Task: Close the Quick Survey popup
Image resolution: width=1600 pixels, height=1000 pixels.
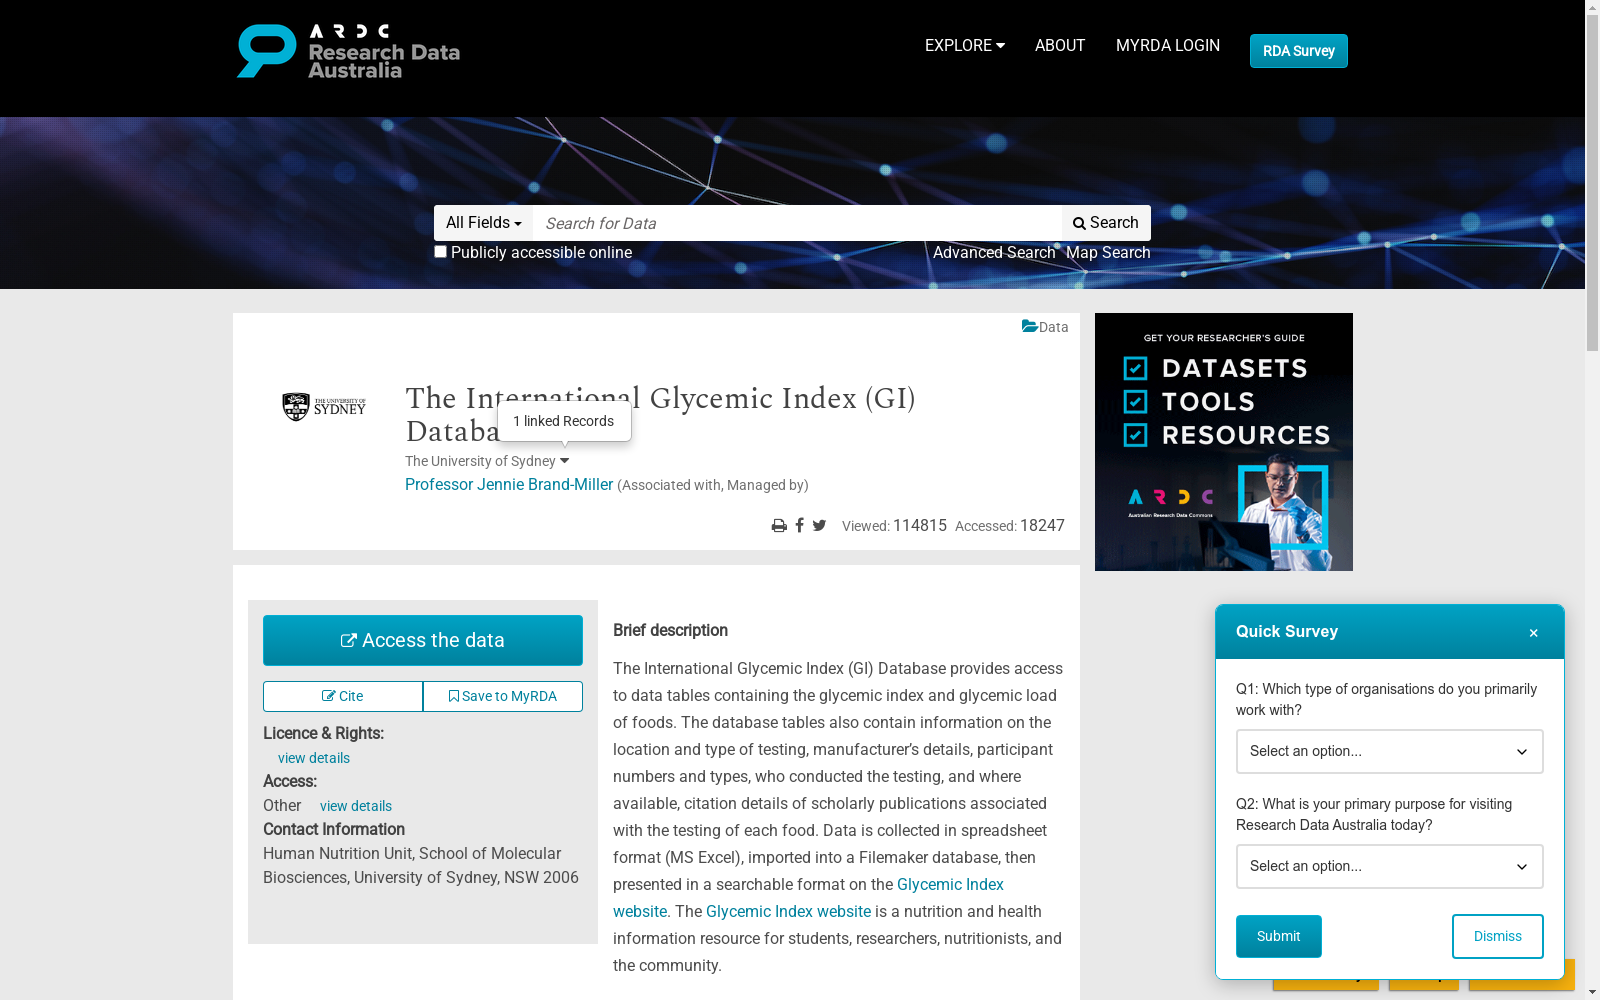Action: pos(1533,632)
